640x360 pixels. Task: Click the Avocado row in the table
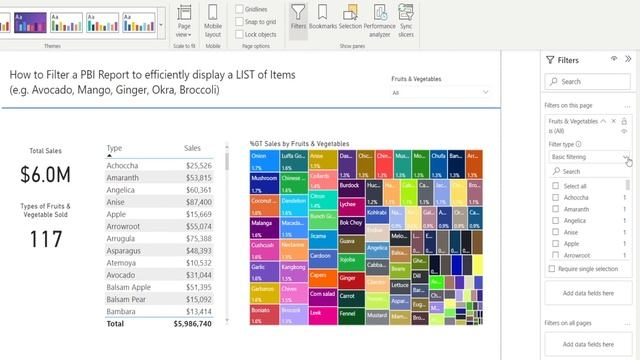[x=159, y=275]
